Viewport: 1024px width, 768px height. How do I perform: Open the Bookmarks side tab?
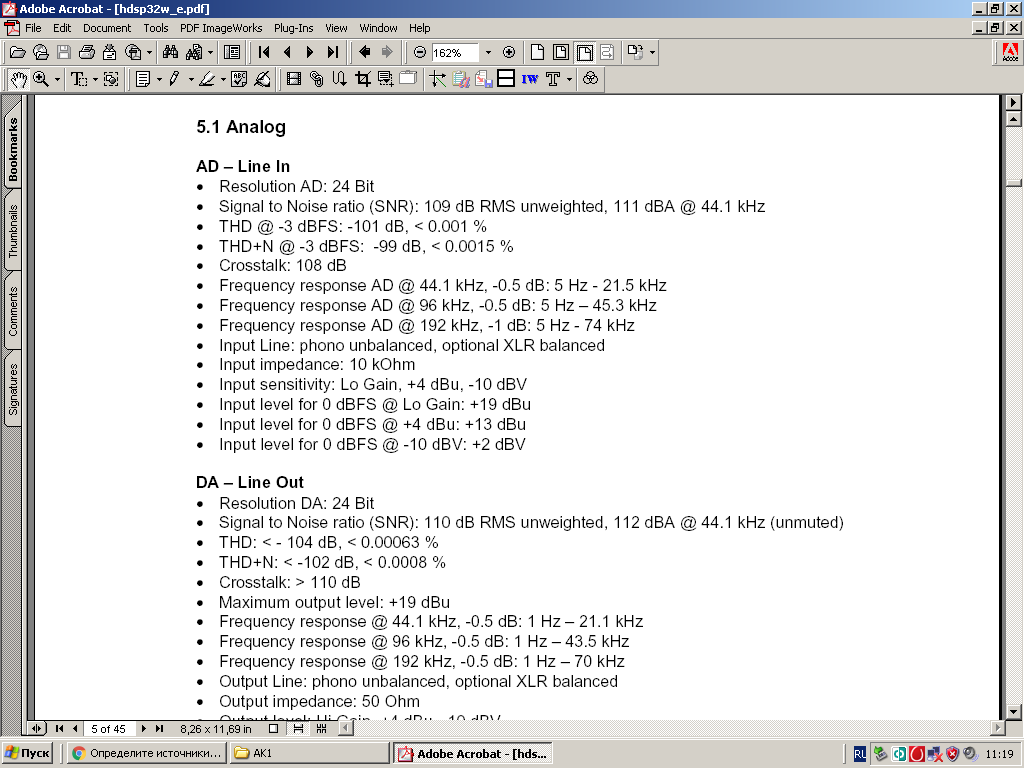click(14, 150)
